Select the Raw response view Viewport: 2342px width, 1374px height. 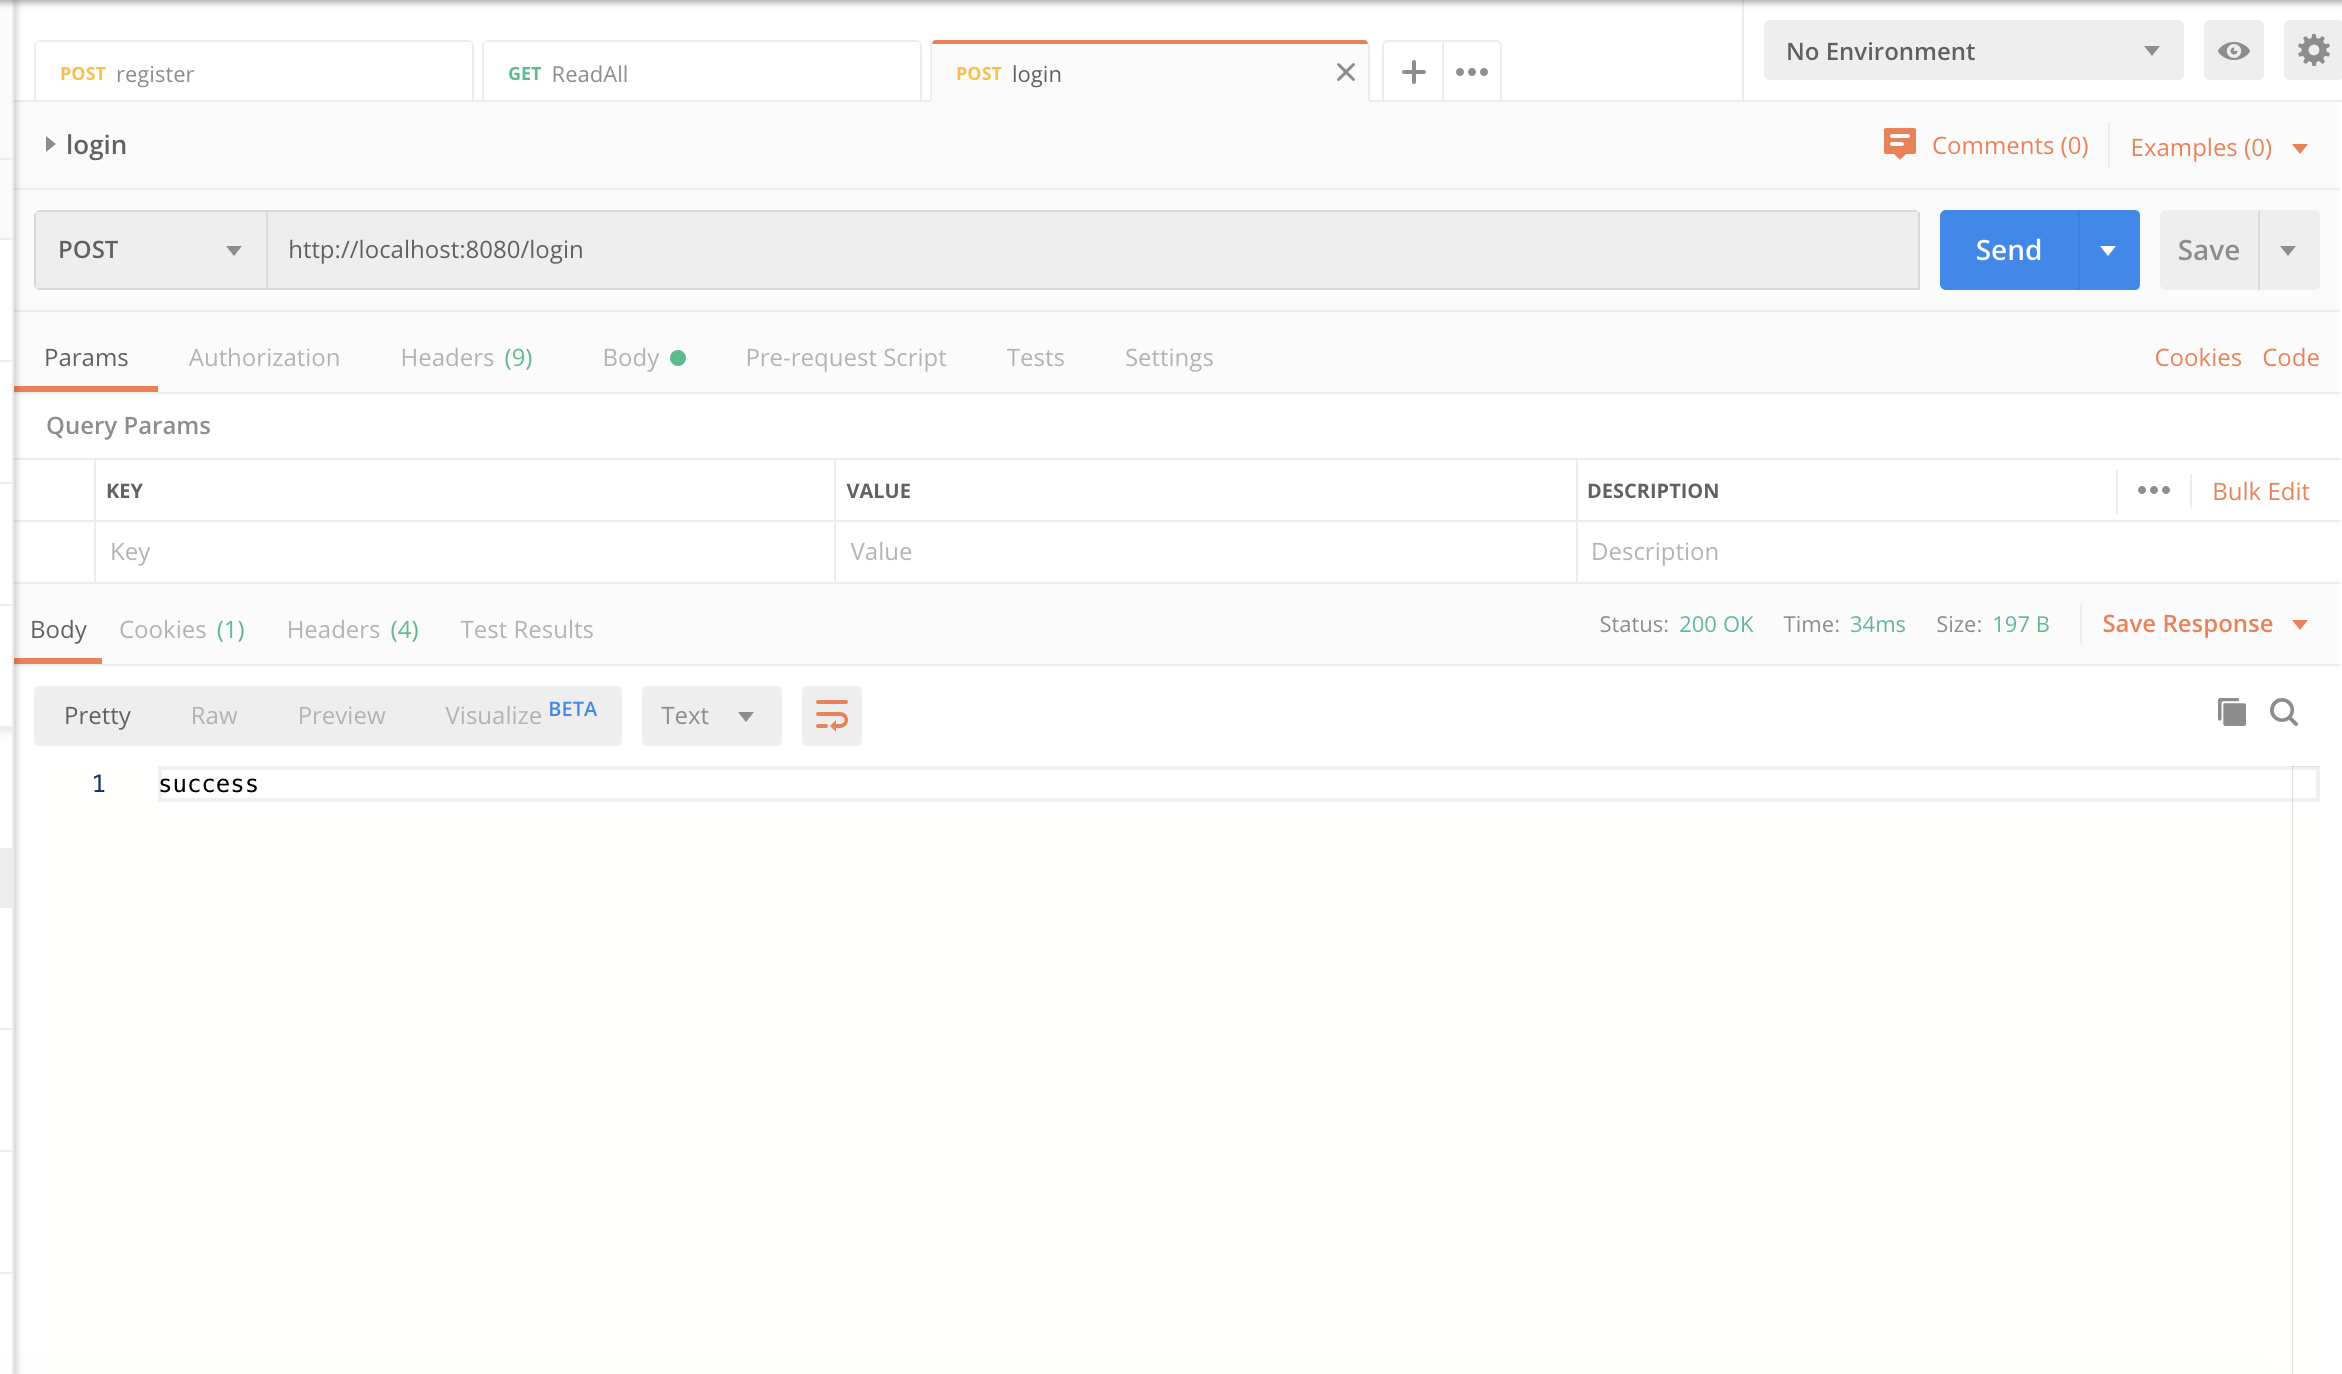(214, 716)
